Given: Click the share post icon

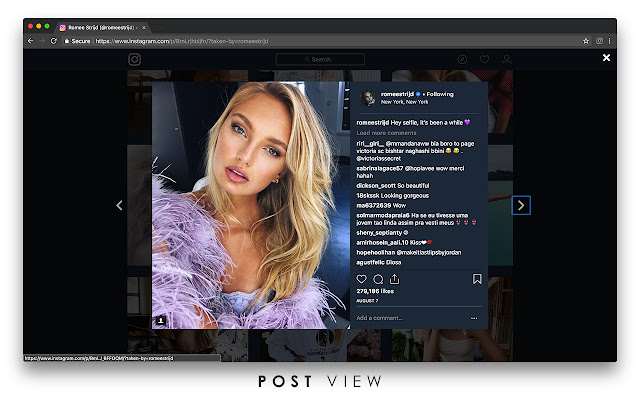Looking at the screenshot, I should coord(394,279).
